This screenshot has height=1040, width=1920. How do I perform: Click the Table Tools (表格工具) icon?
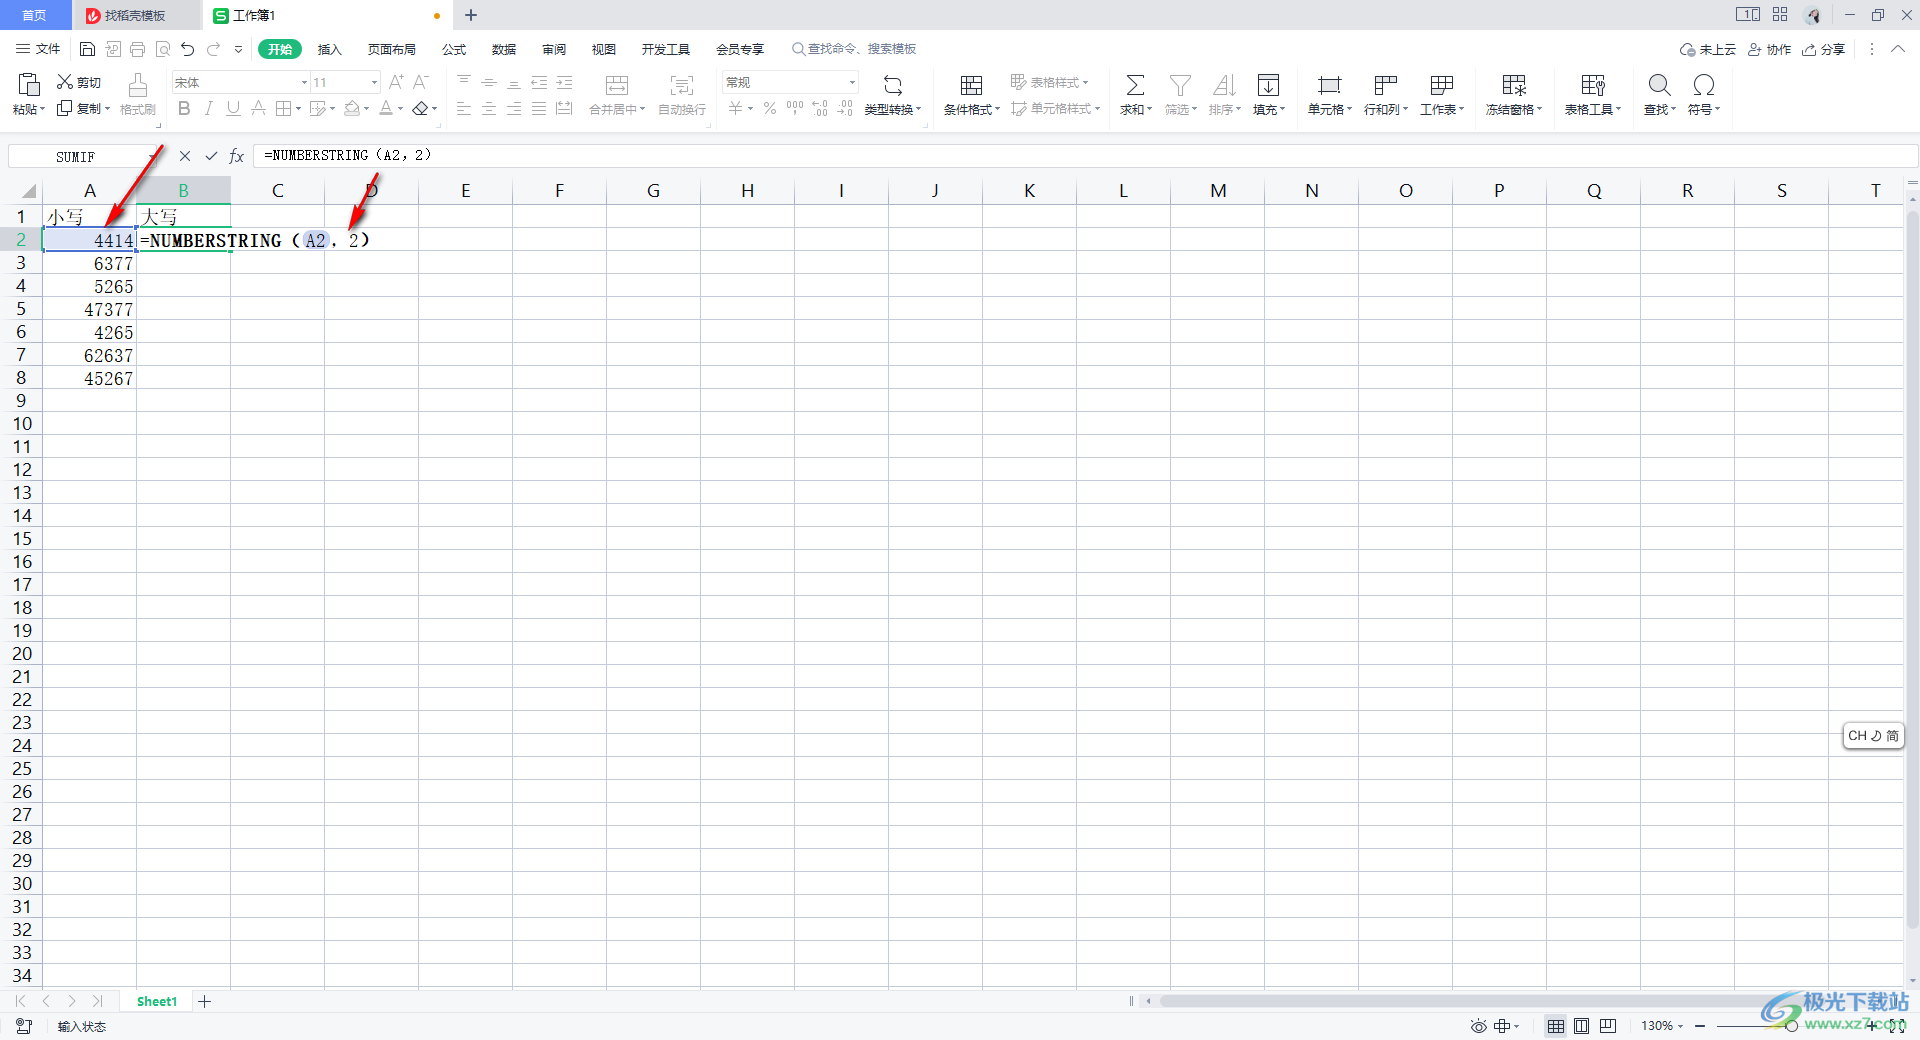point(1593,85)
